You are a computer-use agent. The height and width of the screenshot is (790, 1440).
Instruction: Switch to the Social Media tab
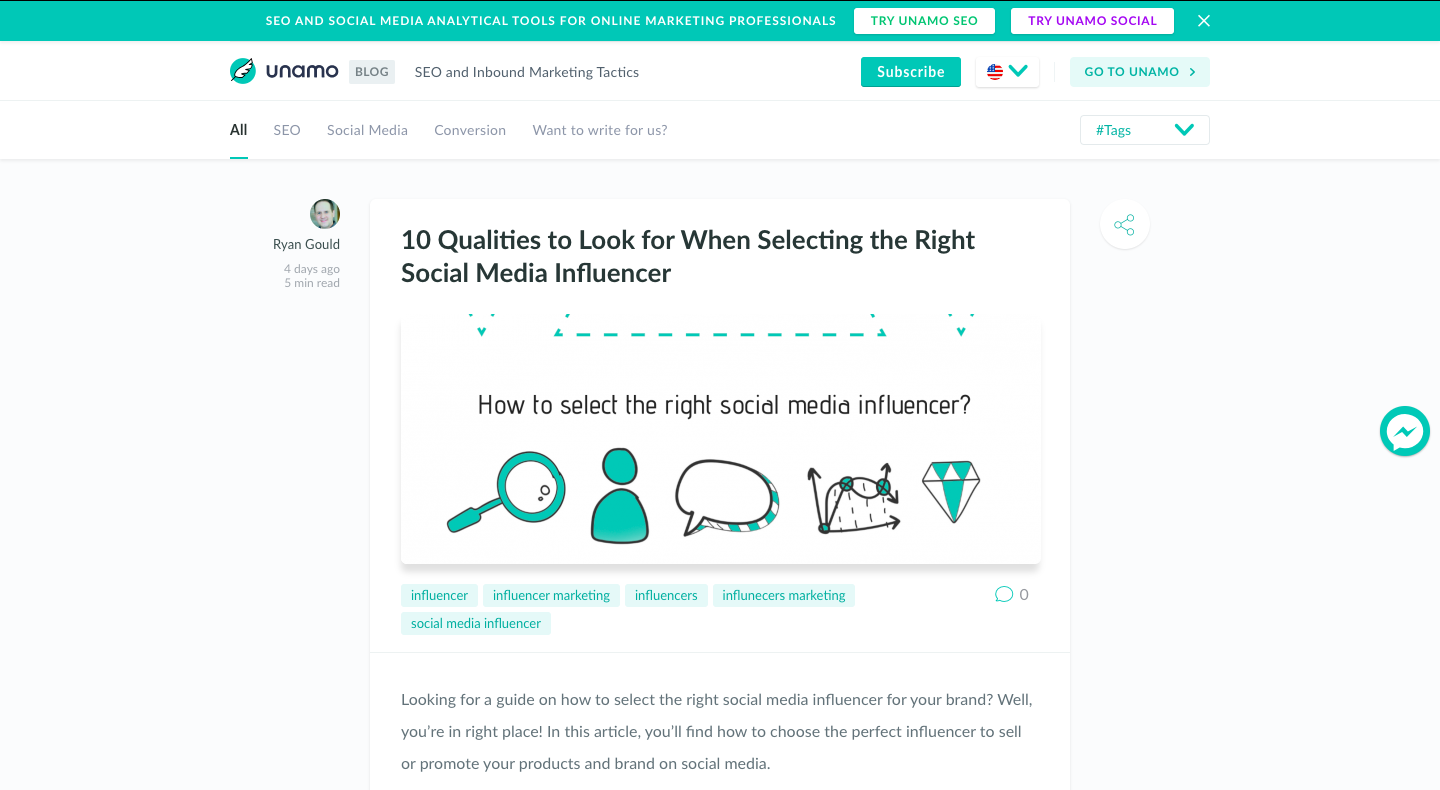[x=367, y=130]
